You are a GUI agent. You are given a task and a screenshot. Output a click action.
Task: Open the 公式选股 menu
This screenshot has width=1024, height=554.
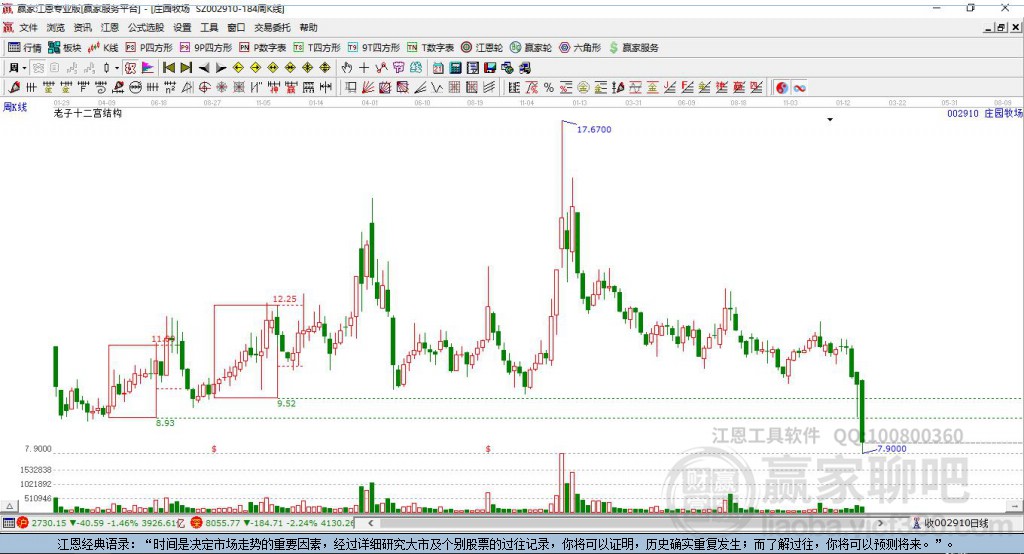(x=146, y=27)
